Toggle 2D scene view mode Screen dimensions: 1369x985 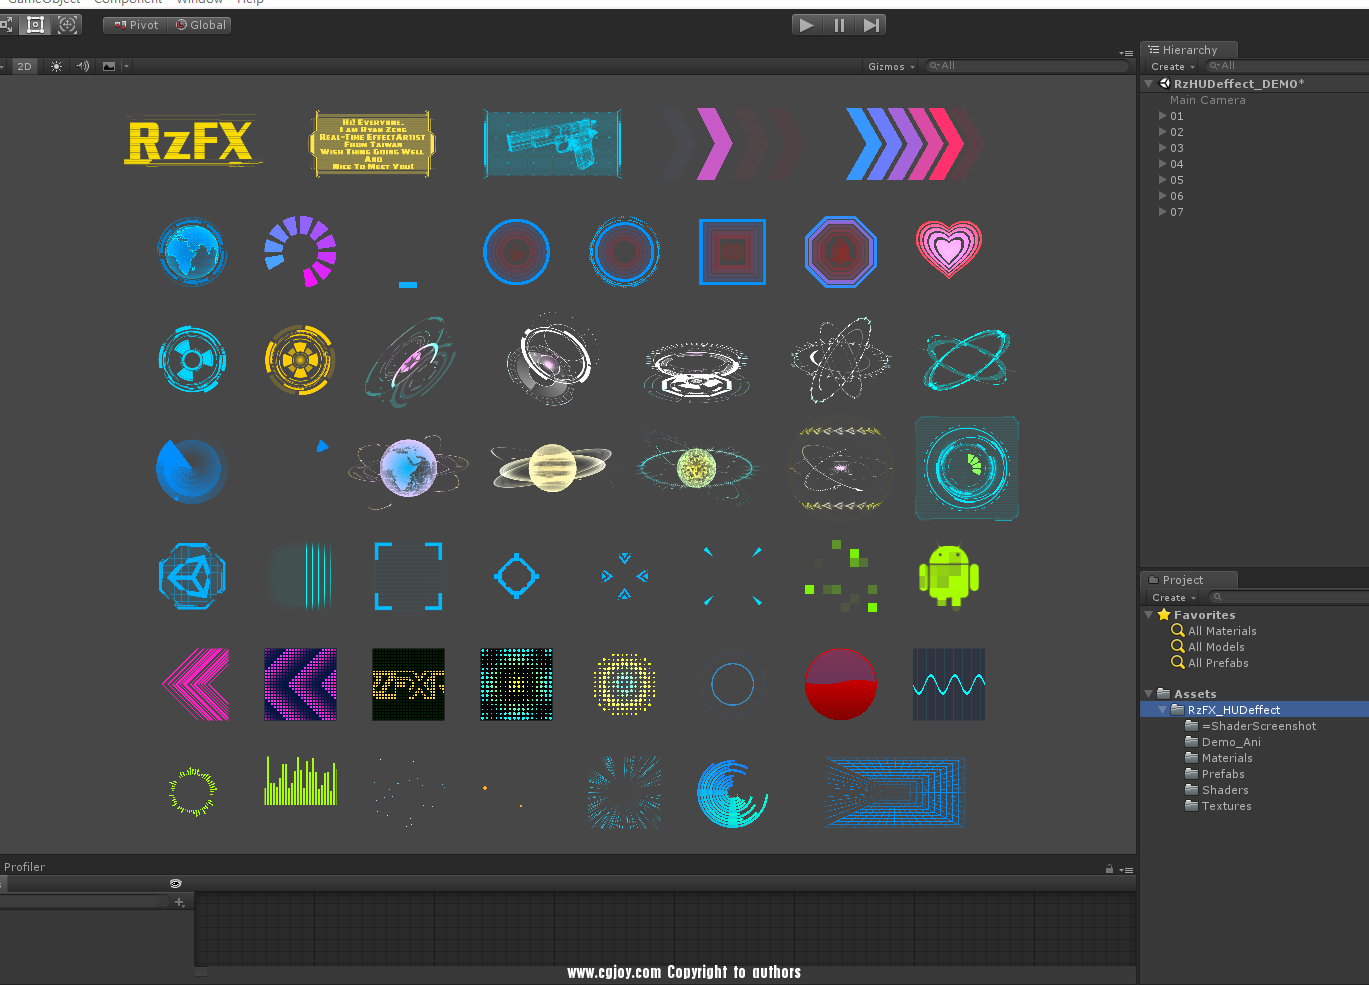pos(24,66)
